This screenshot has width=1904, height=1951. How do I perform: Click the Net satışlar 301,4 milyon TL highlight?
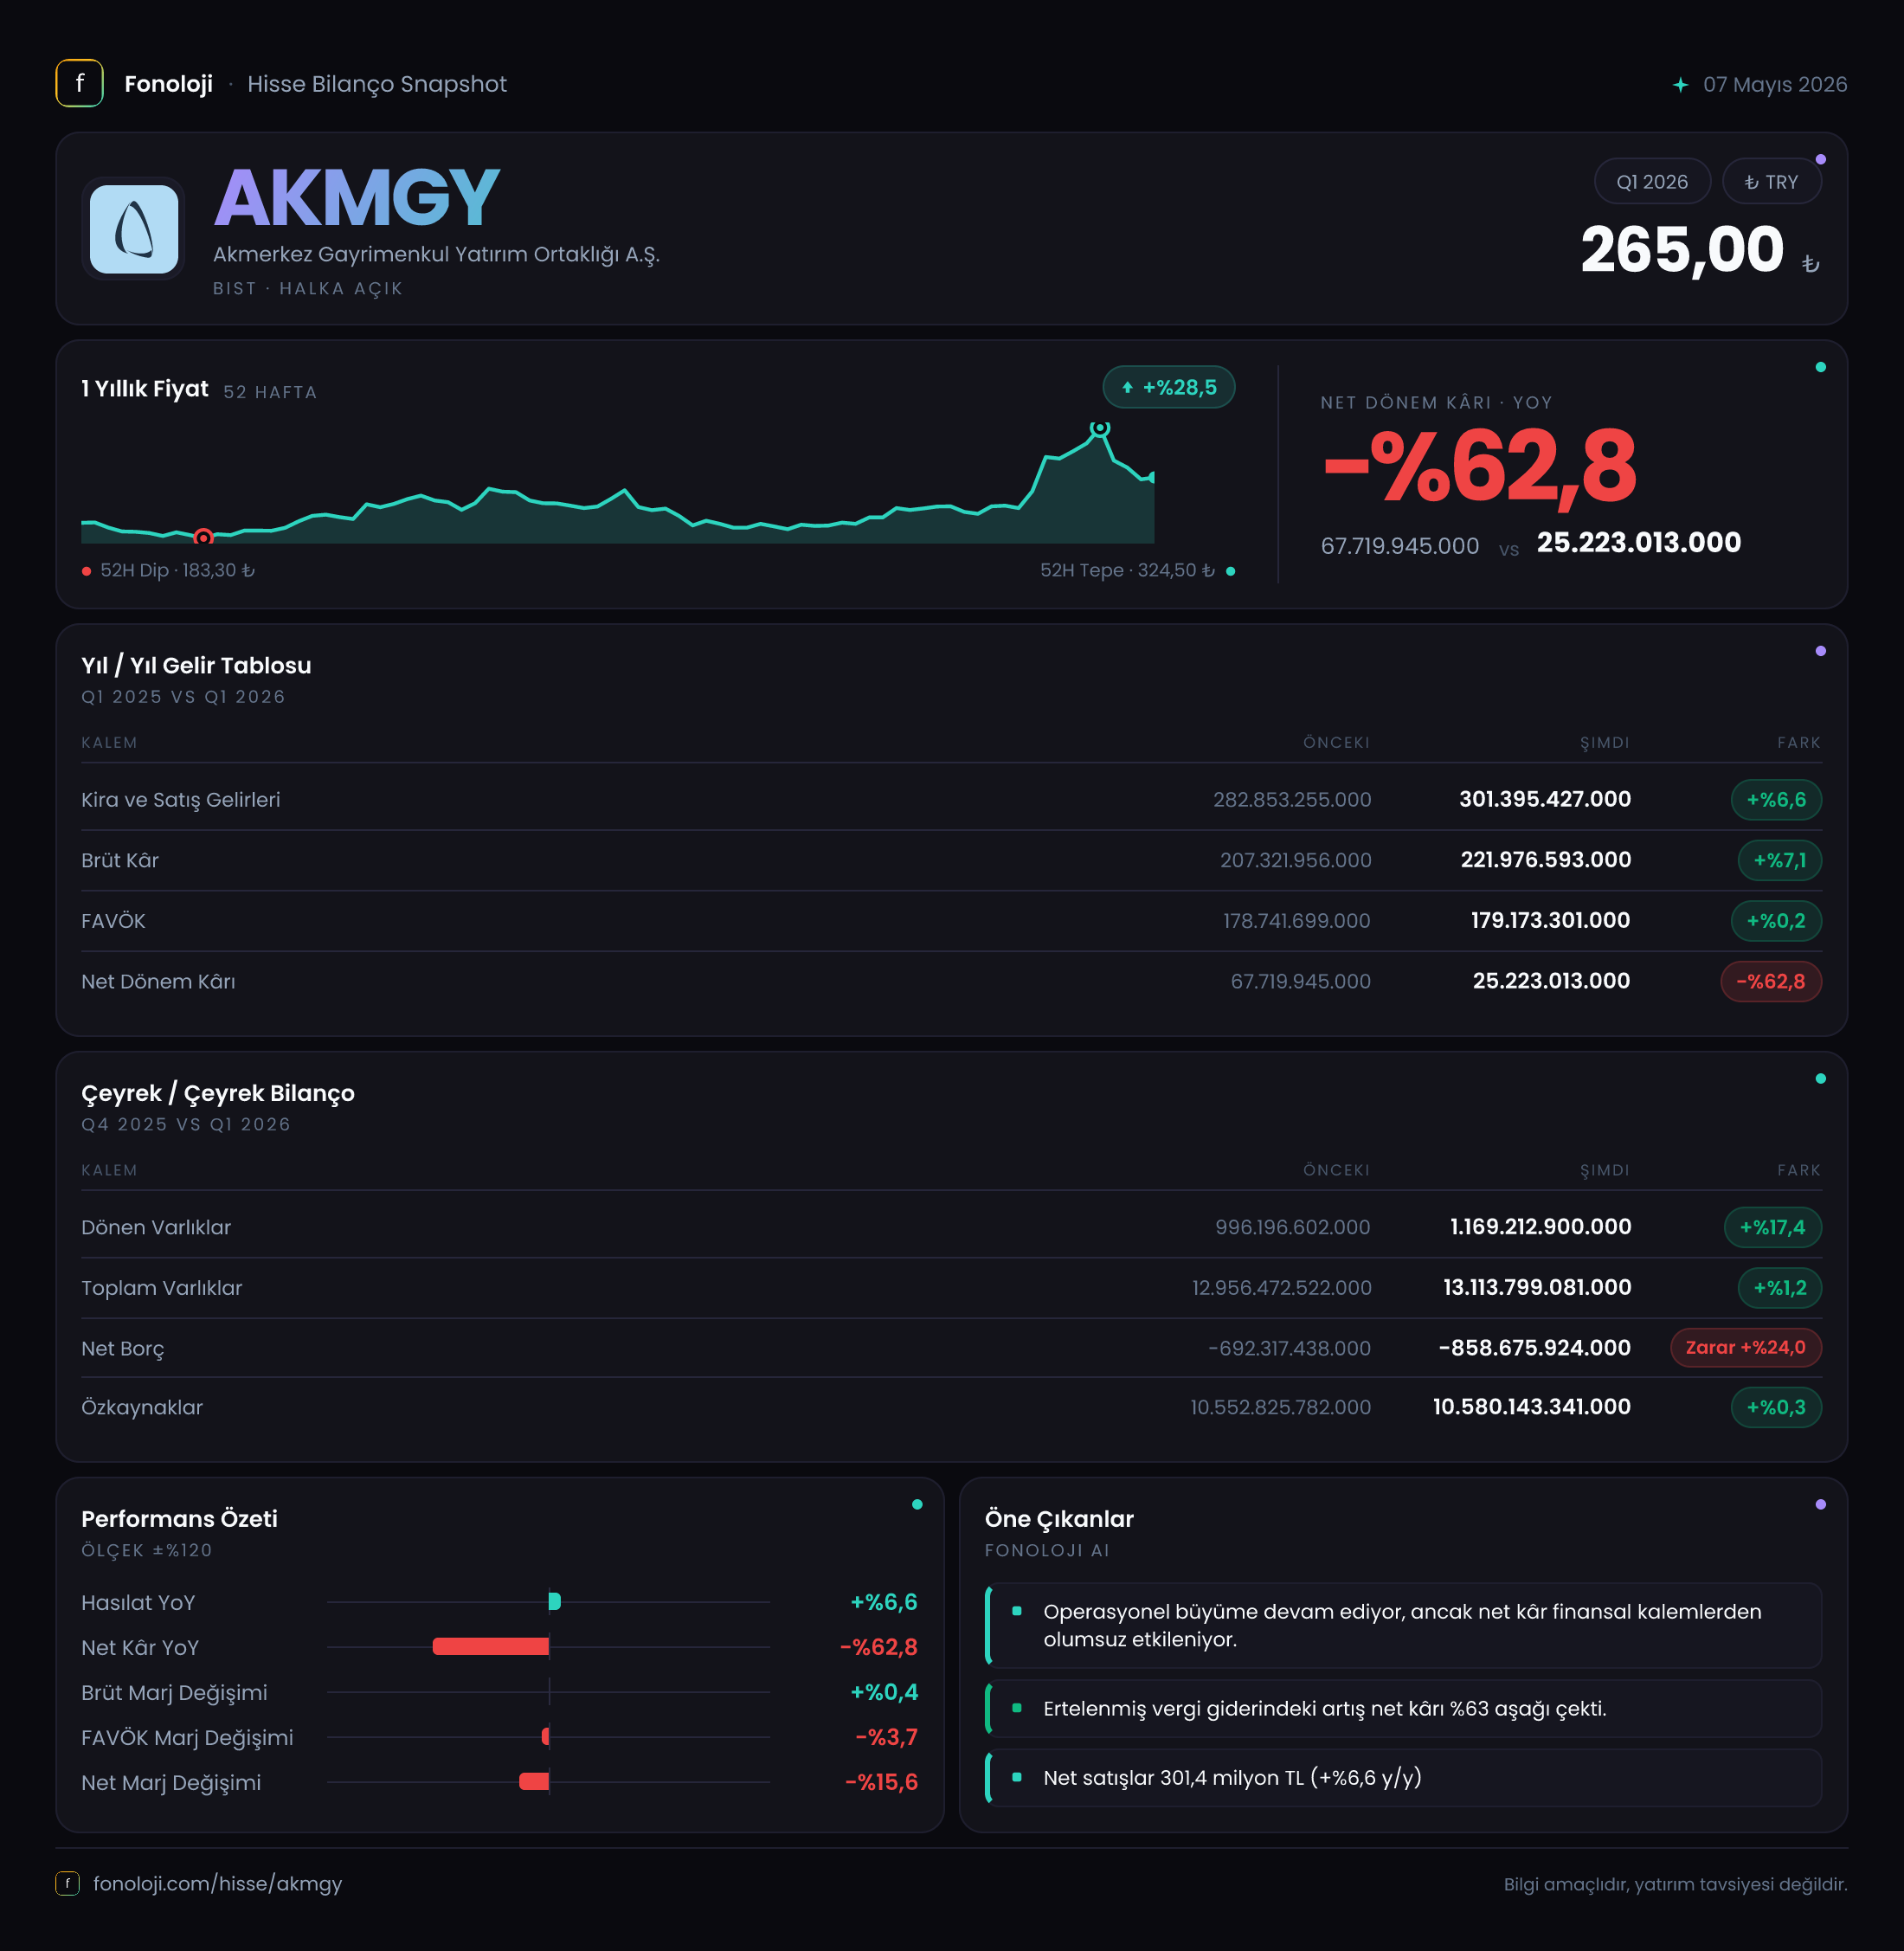pos(1403,1778)
